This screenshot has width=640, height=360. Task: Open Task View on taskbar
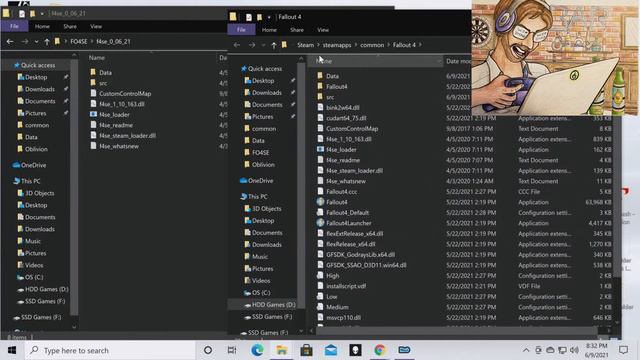coord(232,350)
